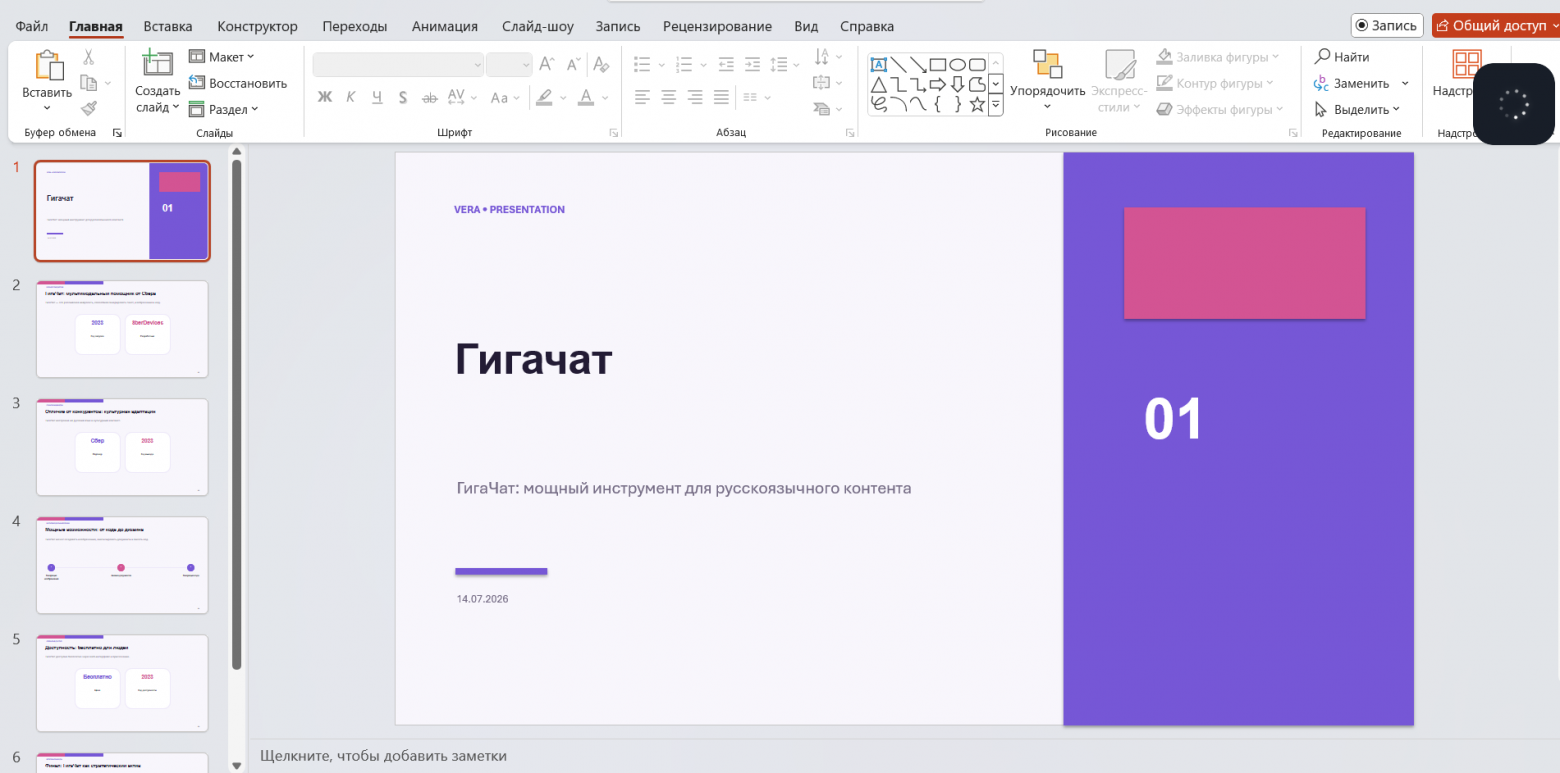
Task: Switch to the Слайд-шоу tab
Action: pyautogui.click(x=536, y=26)
